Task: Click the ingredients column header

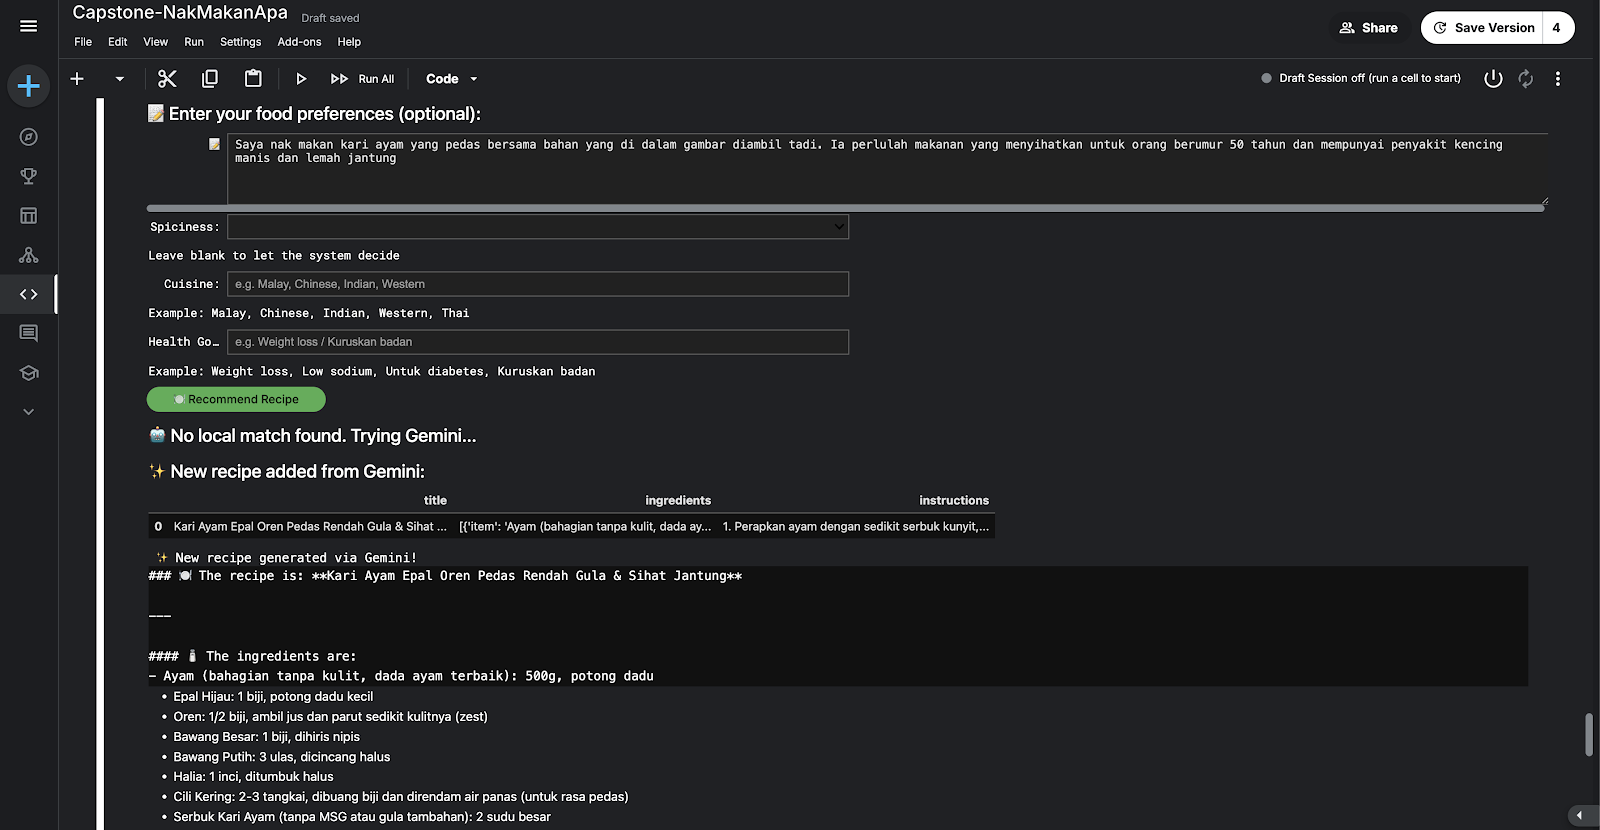Action: pyautogui.click(x=678, y=500)
